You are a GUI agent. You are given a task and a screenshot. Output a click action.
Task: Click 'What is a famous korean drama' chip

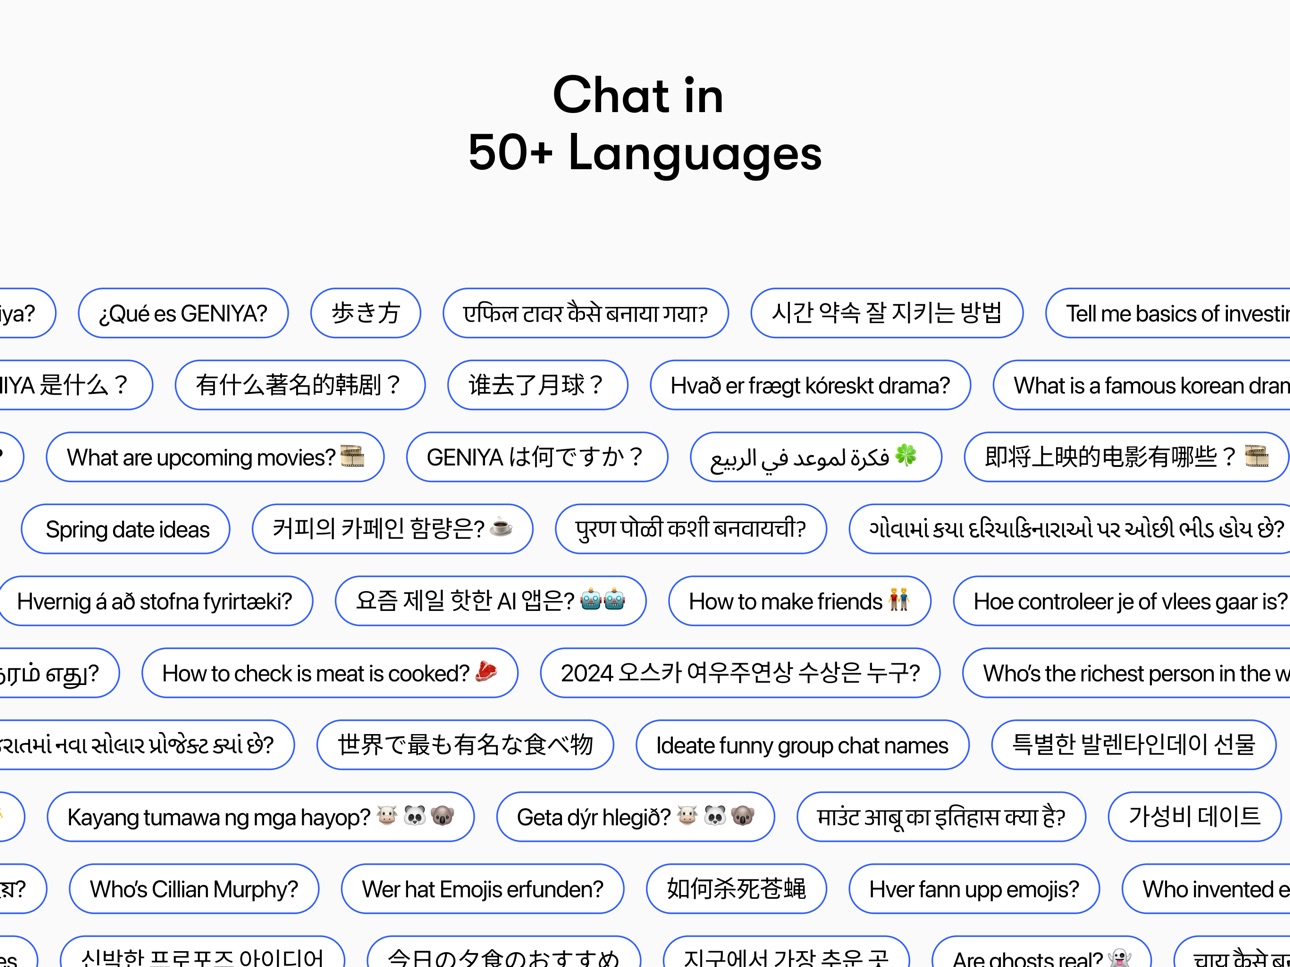click(1142, 385)
